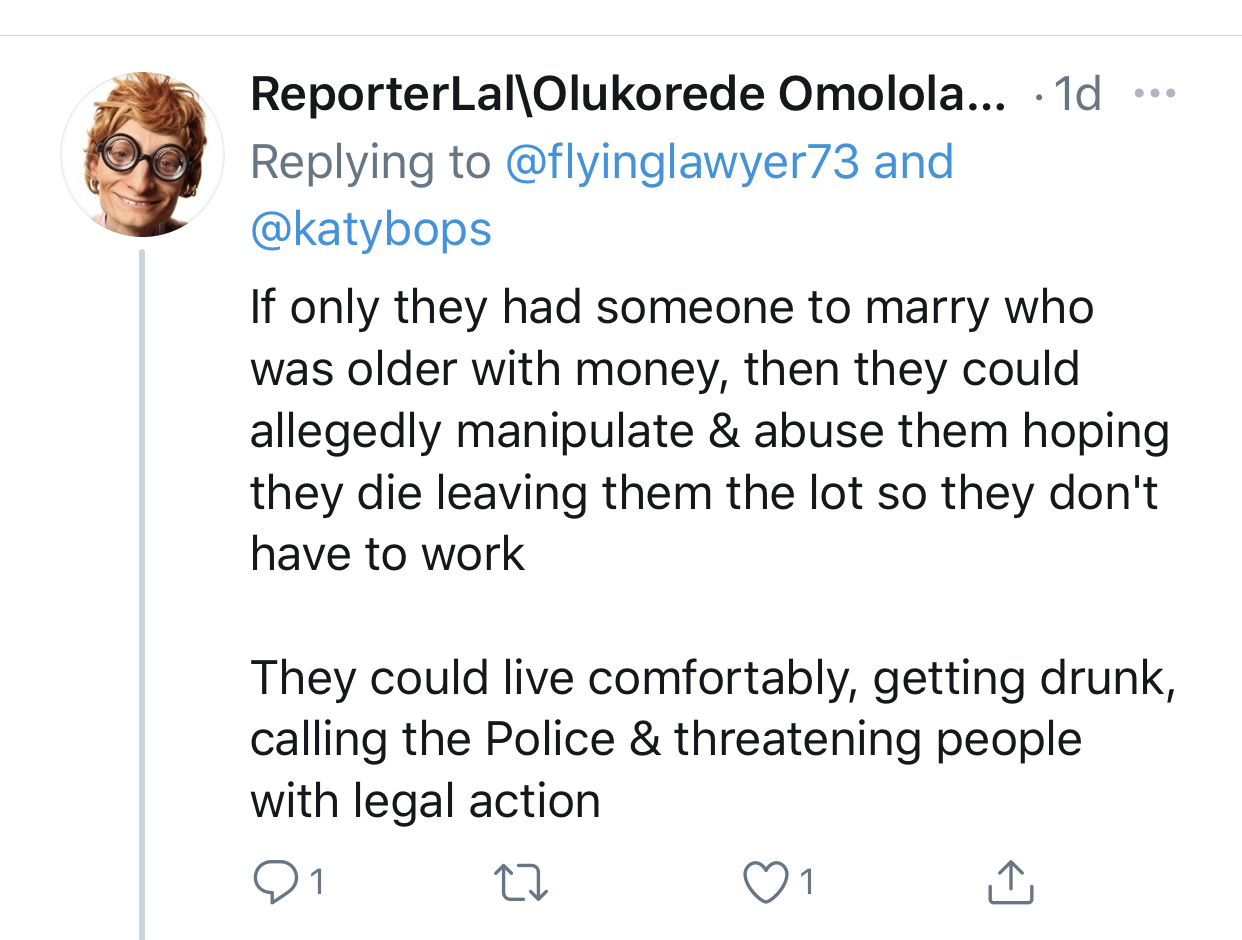Click the reply count beside the bubble
Viewport: 1242px width, 940px height.
point(317,882)
